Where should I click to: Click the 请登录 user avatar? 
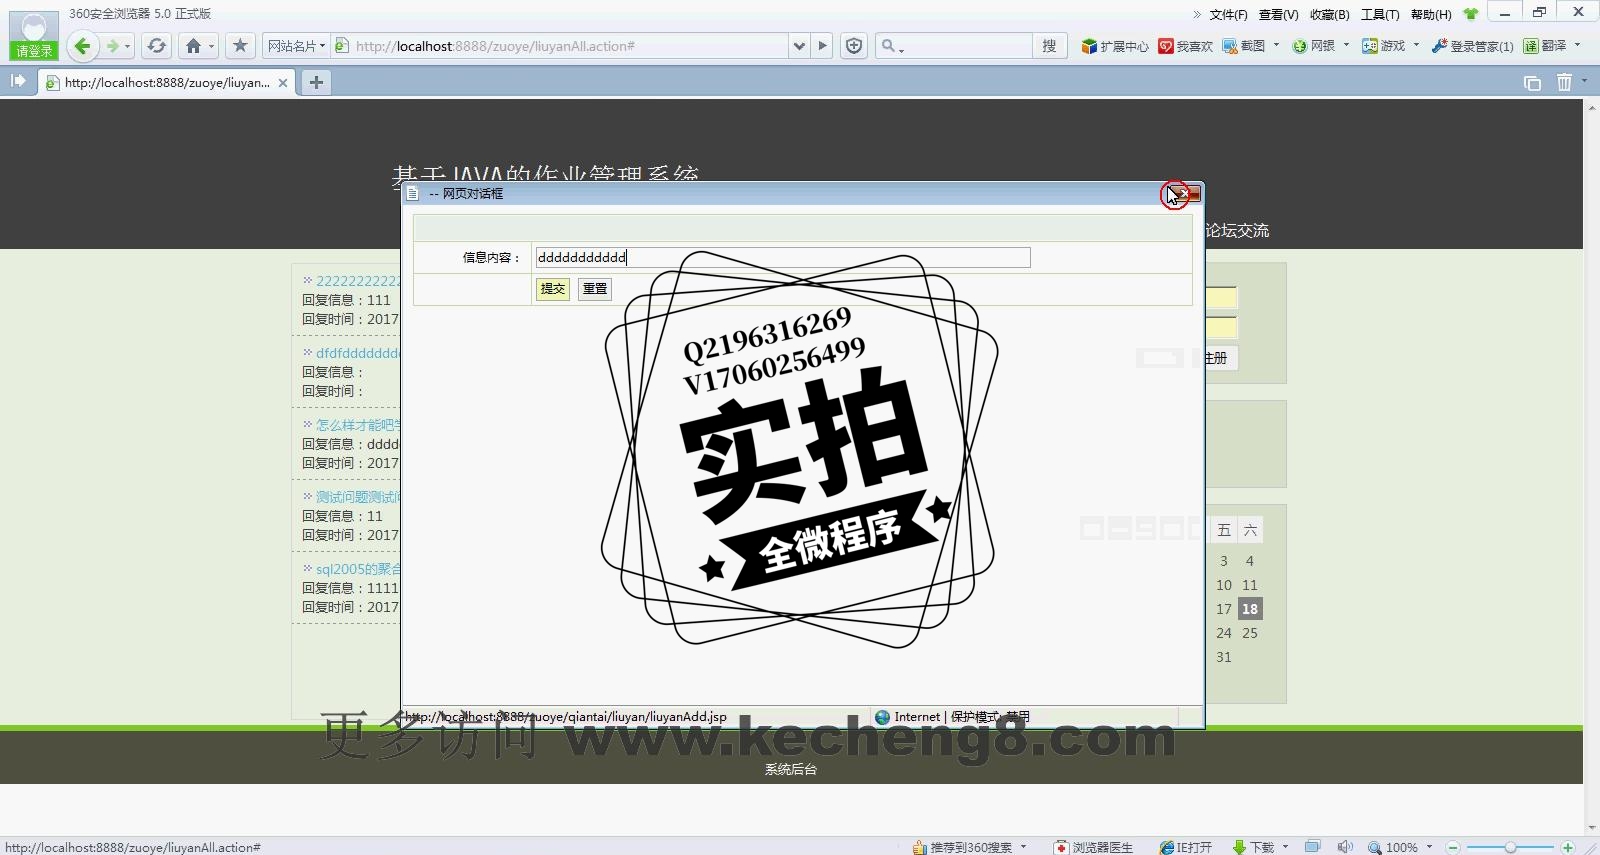[34, 35]
